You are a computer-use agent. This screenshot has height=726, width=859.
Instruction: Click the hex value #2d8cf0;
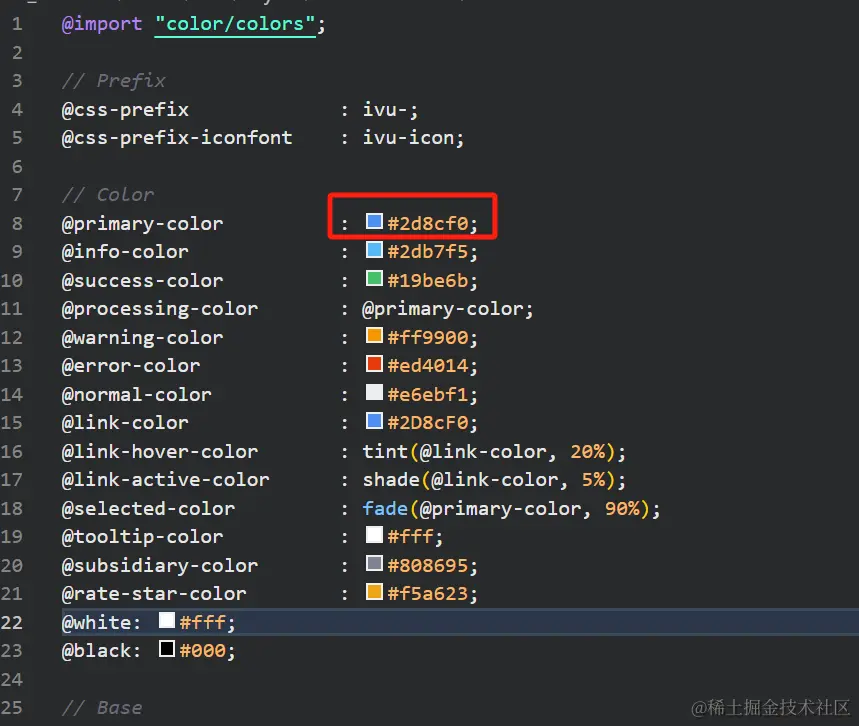pyautogui.click(x=432, y=224)
